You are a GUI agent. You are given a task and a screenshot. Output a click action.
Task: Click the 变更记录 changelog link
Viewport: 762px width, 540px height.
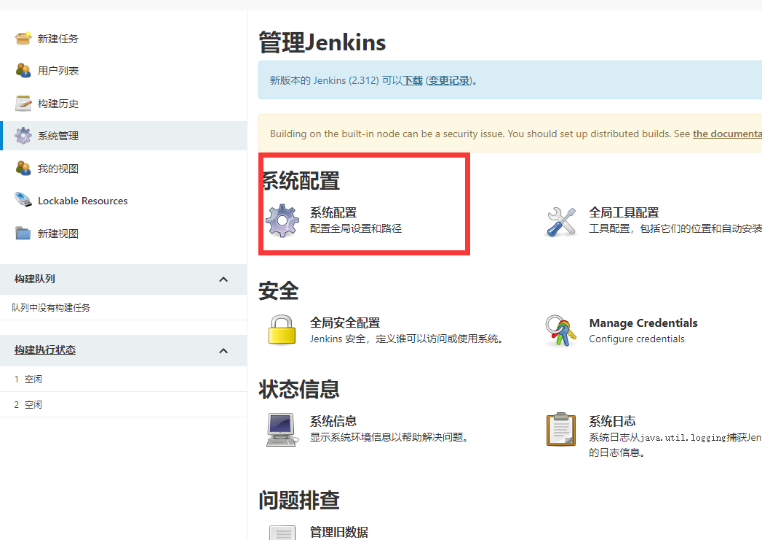click(x=449, y=81)
